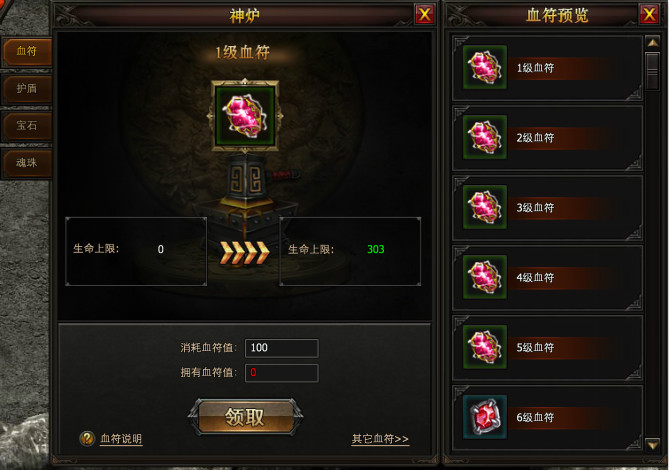Select the red 6级血符 gem icon

(485, 417)
